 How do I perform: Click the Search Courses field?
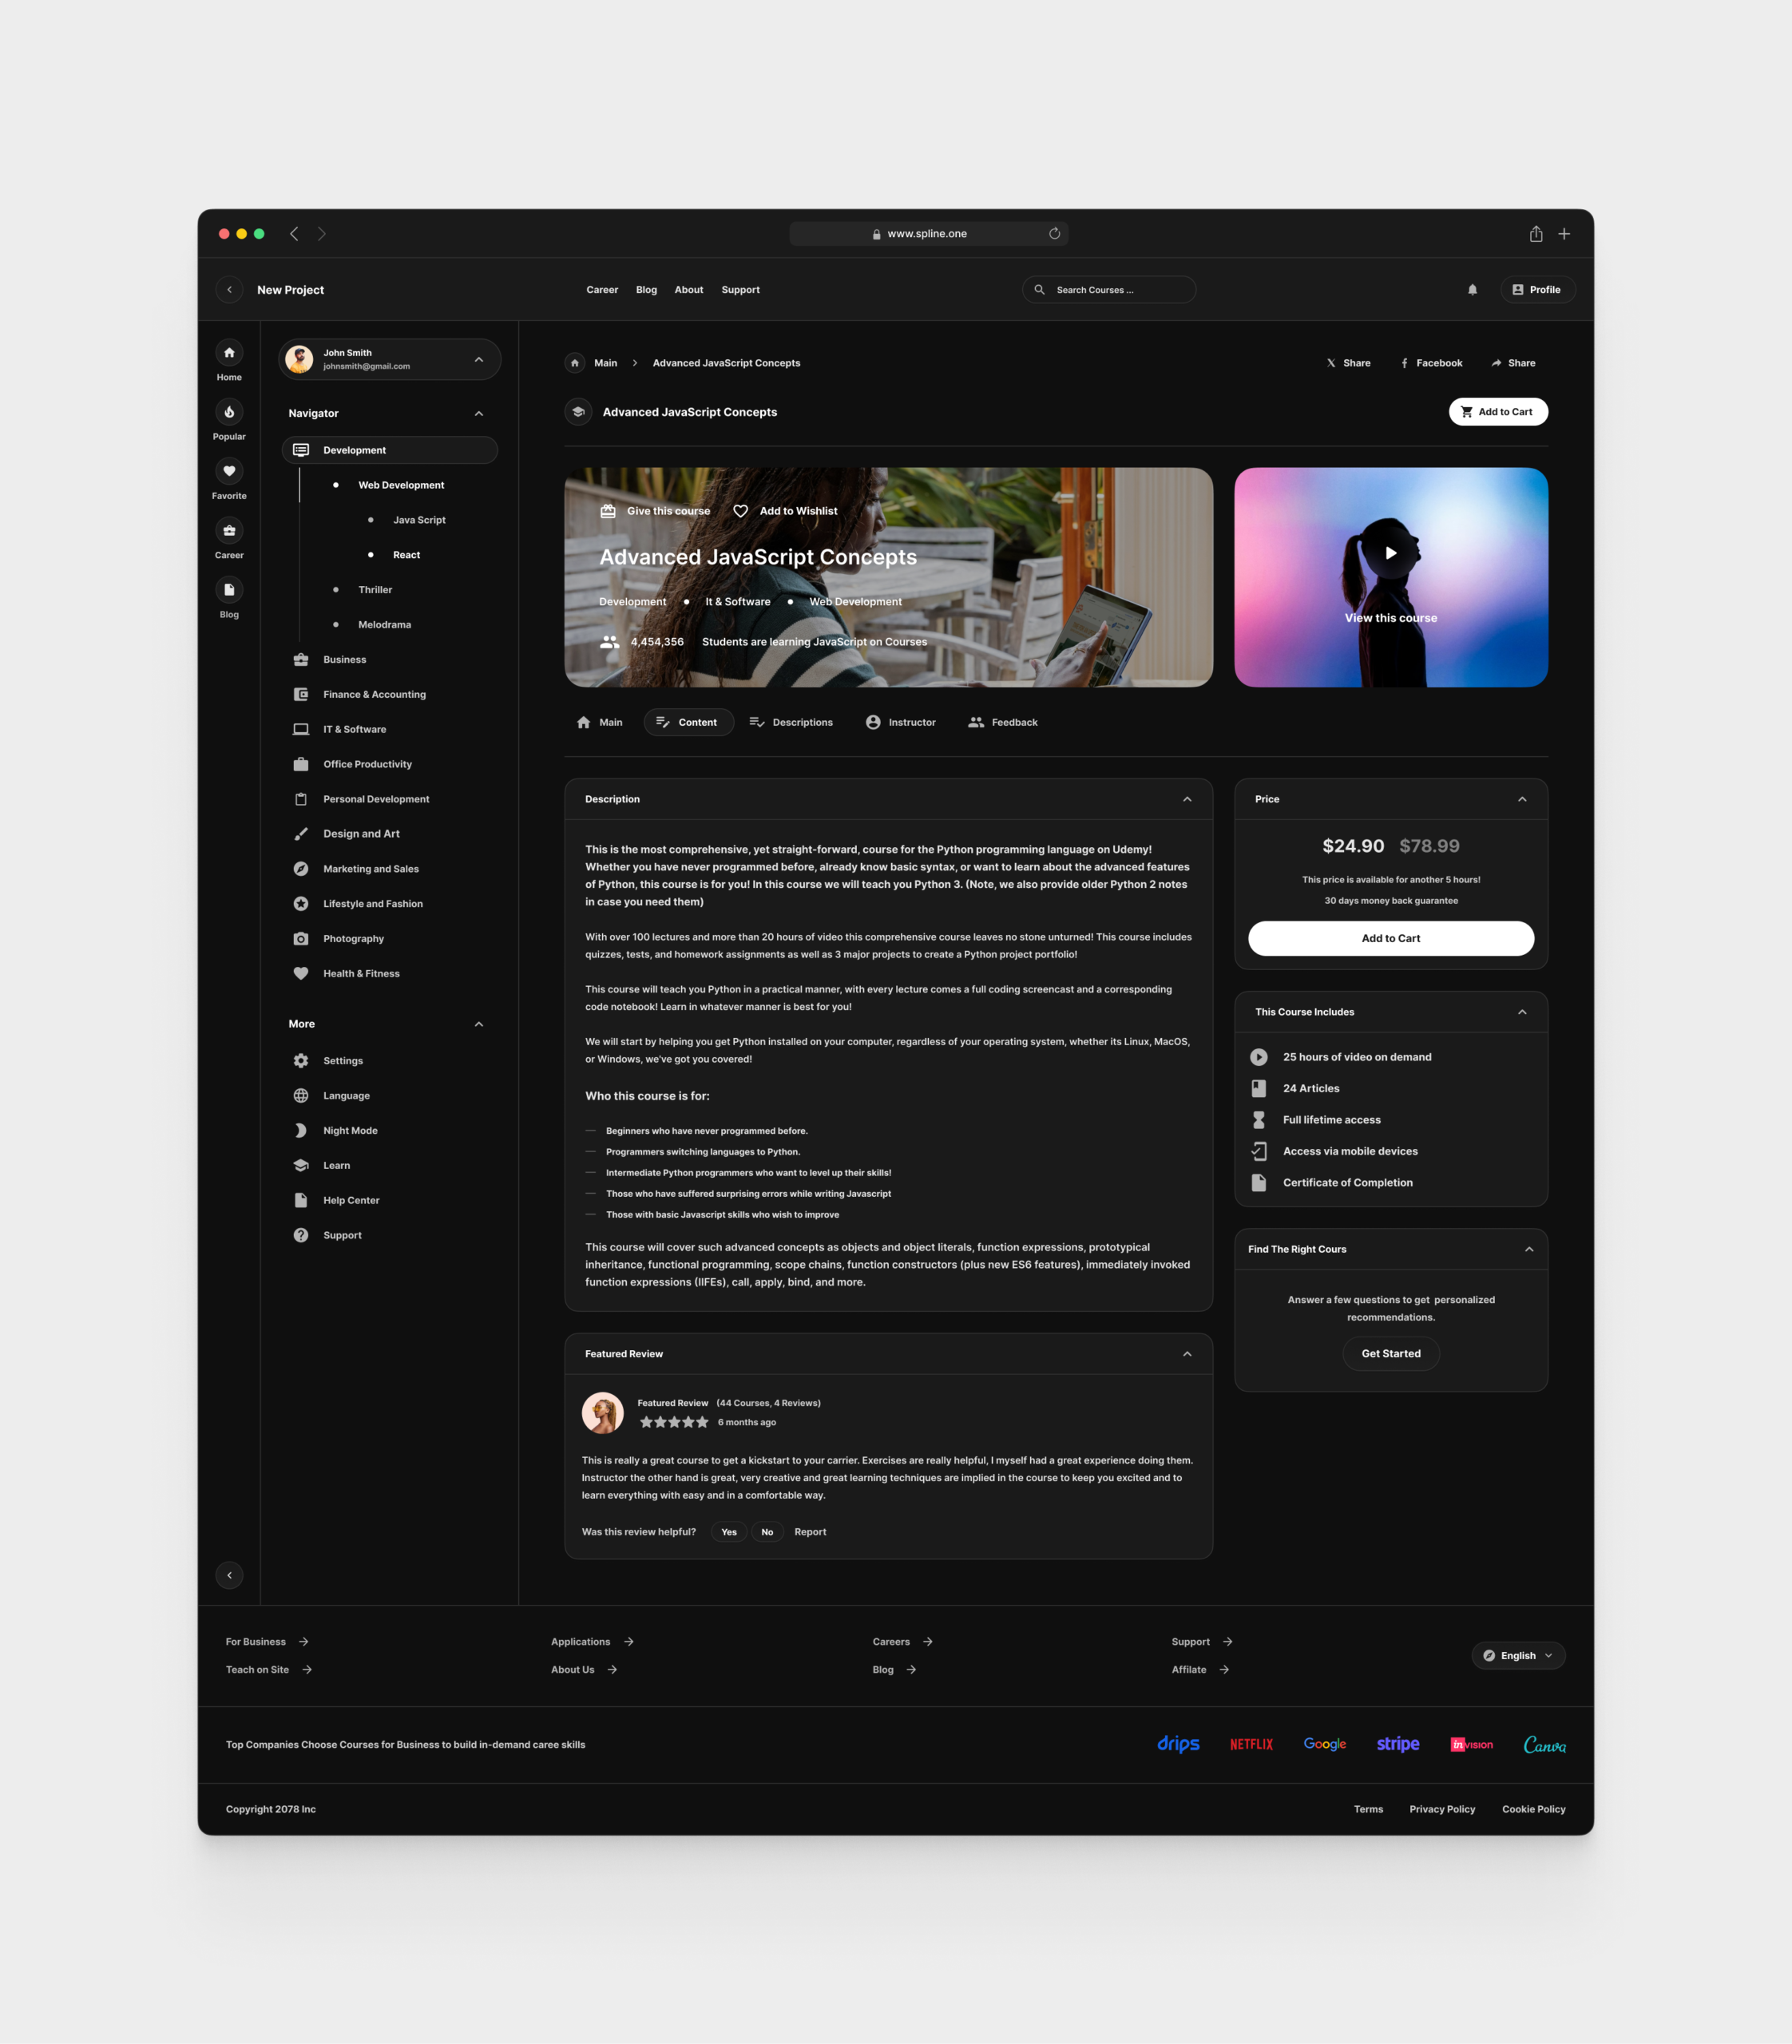click(1109, 290)
